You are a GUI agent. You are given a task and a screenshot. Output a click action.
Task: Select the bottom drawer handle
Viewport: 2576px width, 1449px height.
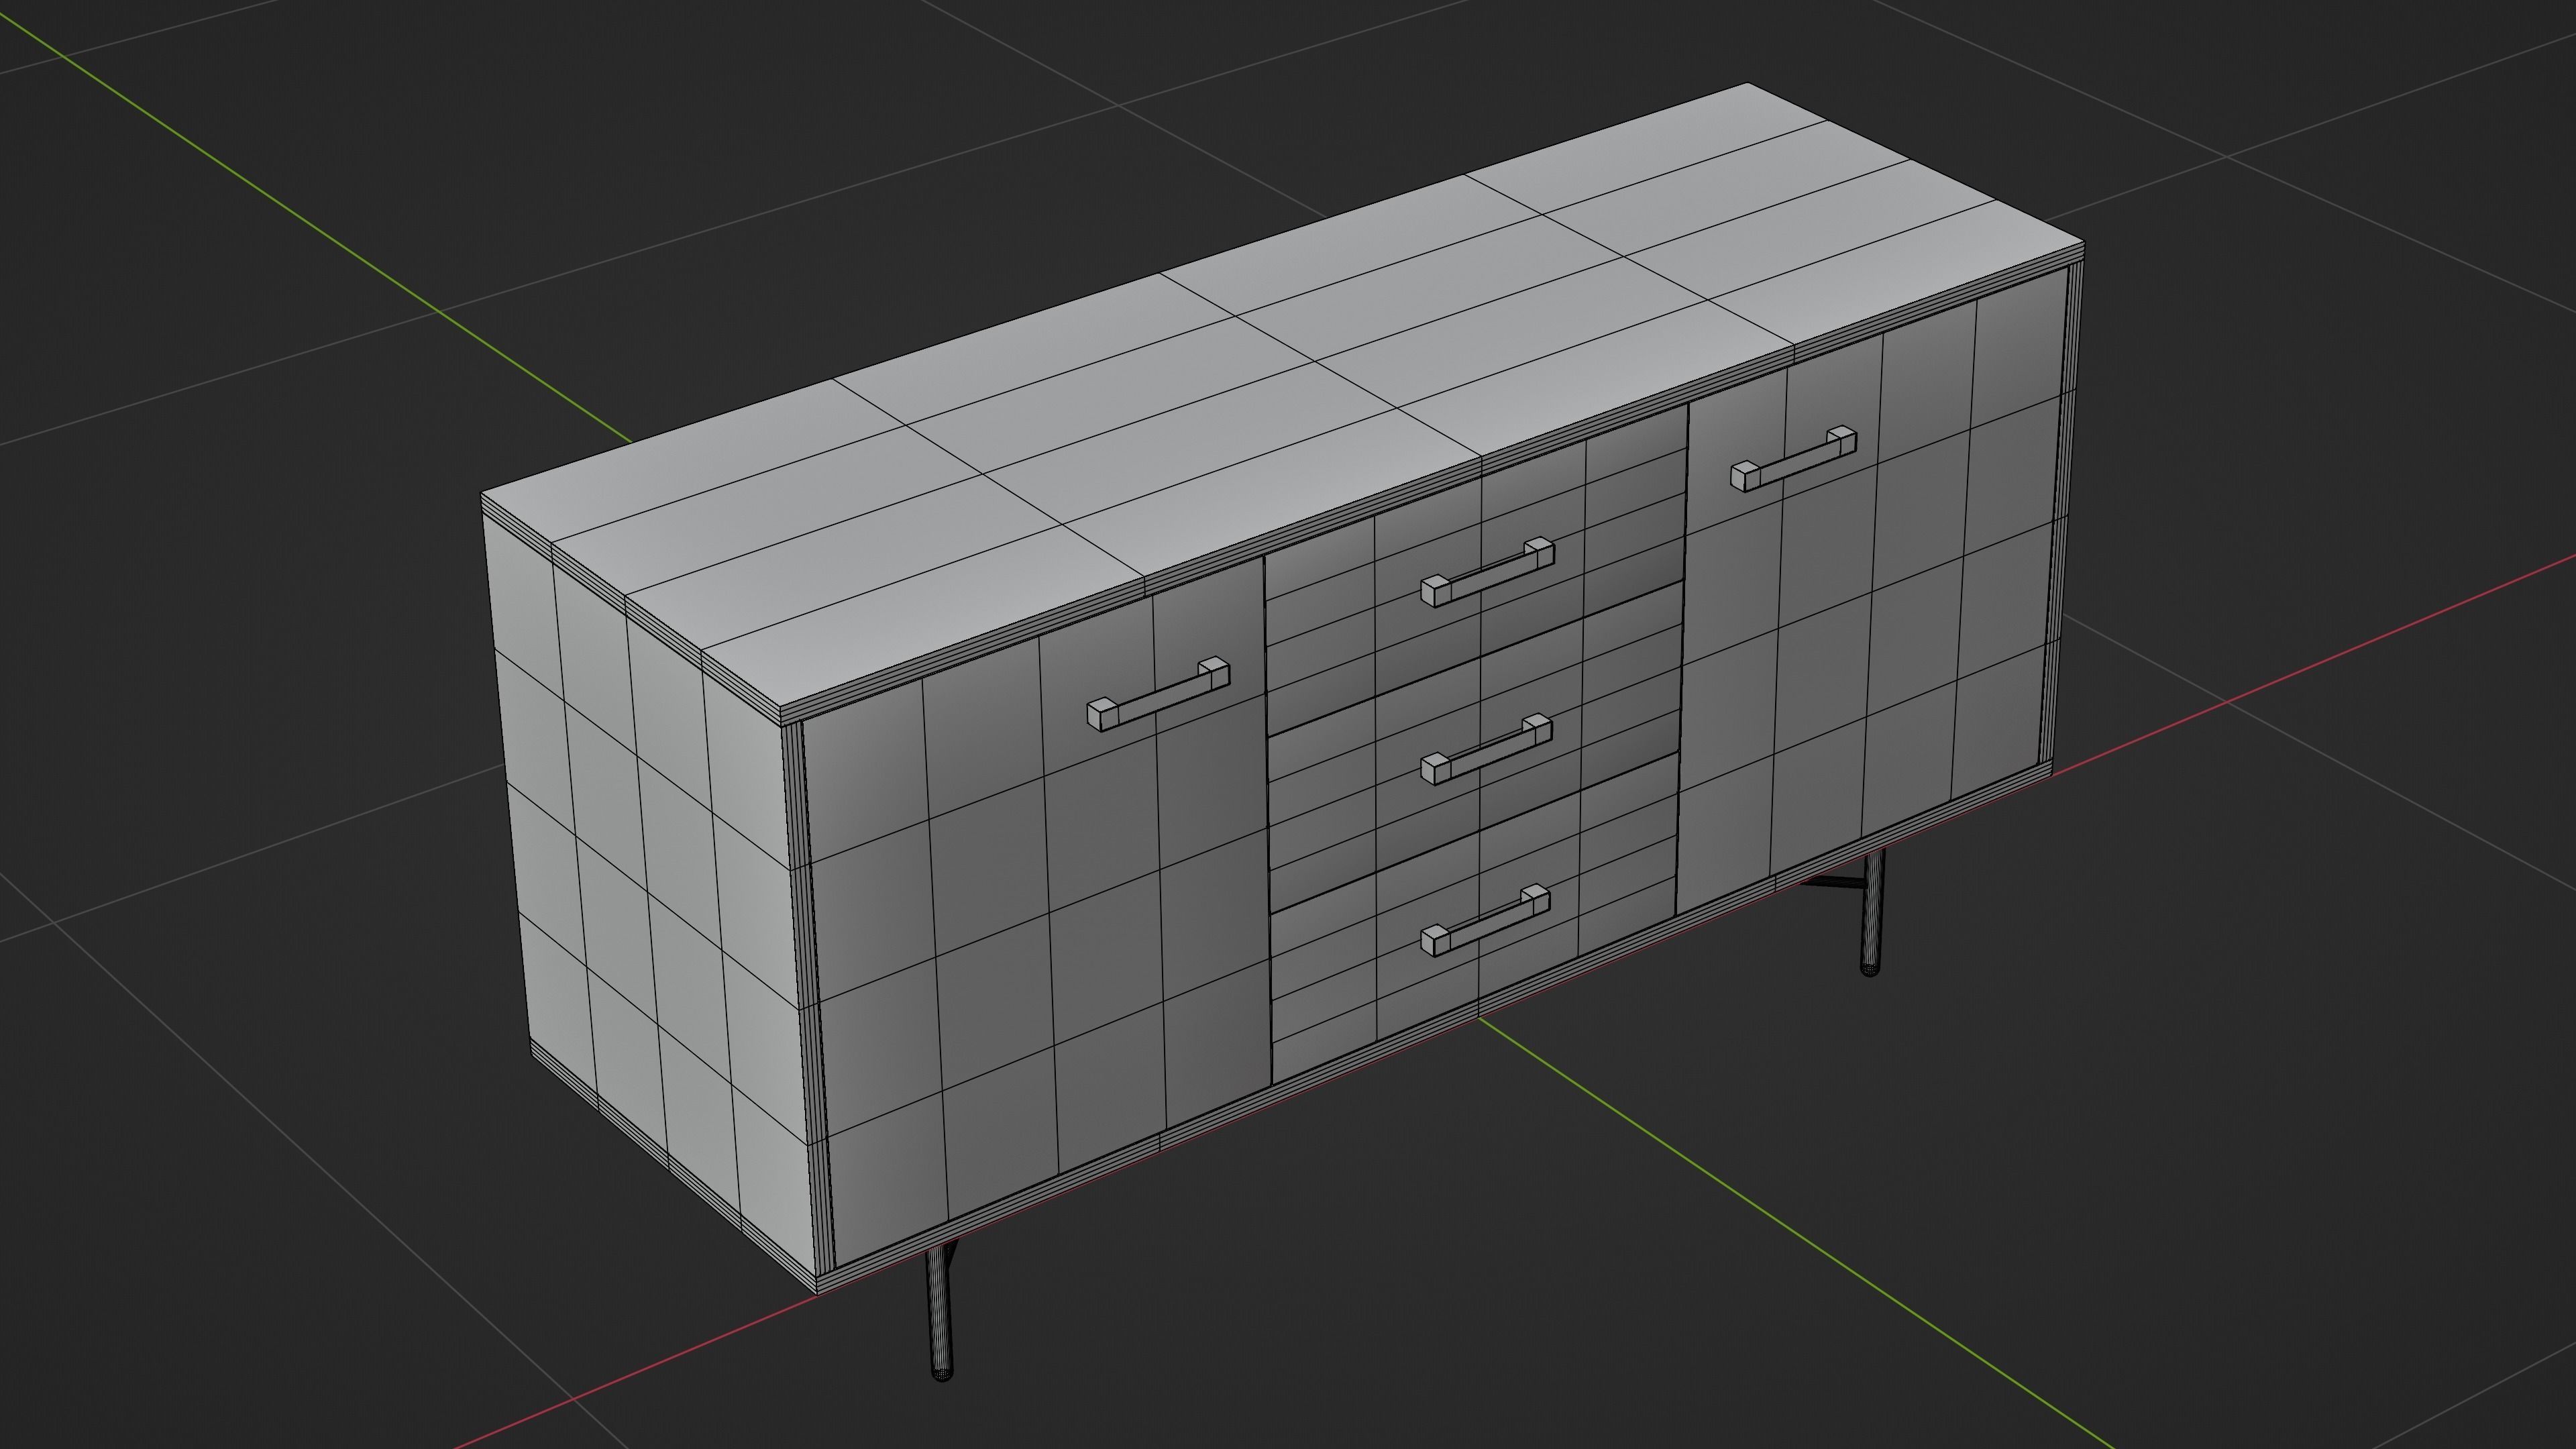(1485, 920)
